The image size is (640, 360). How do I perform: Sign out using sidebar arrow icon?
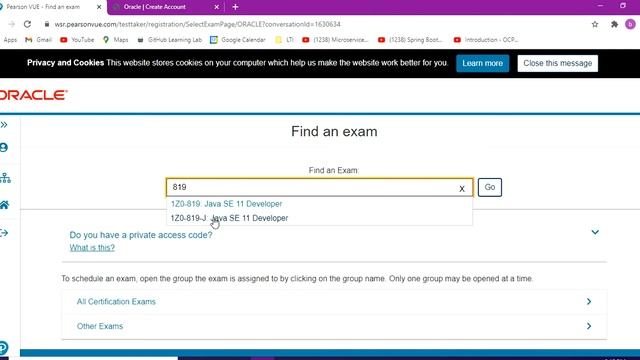[x=4, y=233]
